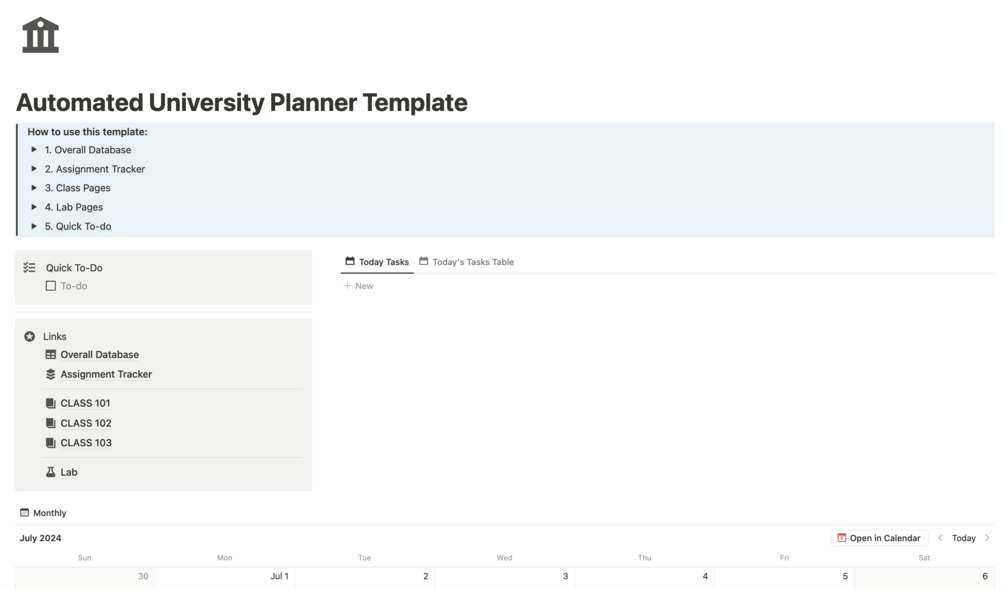Go to previous month with left arrow
Image resolution: width=1005 pixels, height=589 pixels.
(940, 538)
